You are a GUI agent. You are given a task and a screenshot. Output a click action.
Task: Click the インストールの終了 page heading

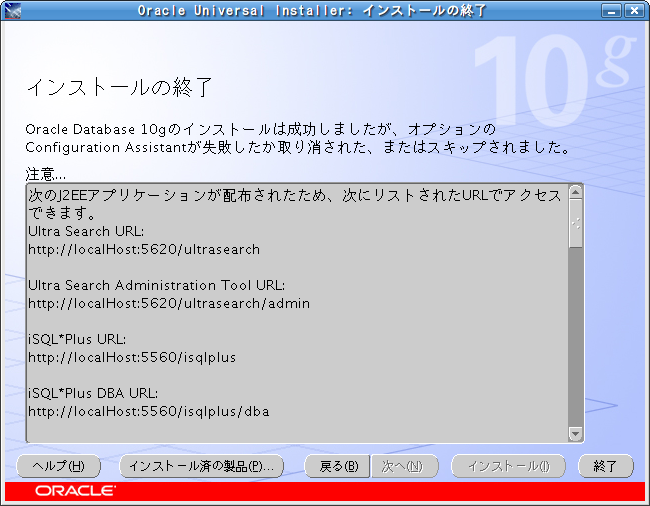[119, 87]
